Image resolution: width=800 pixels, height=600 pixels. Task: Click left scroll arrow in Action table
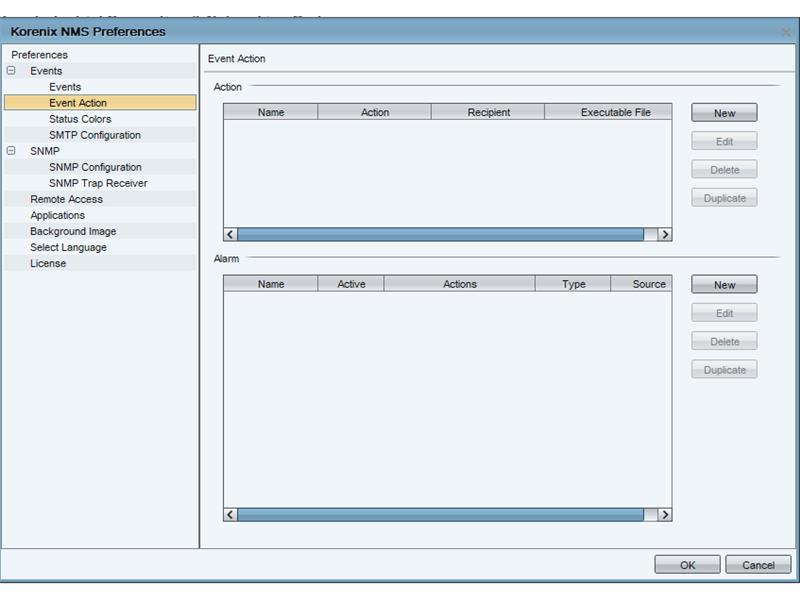(230, 234)
